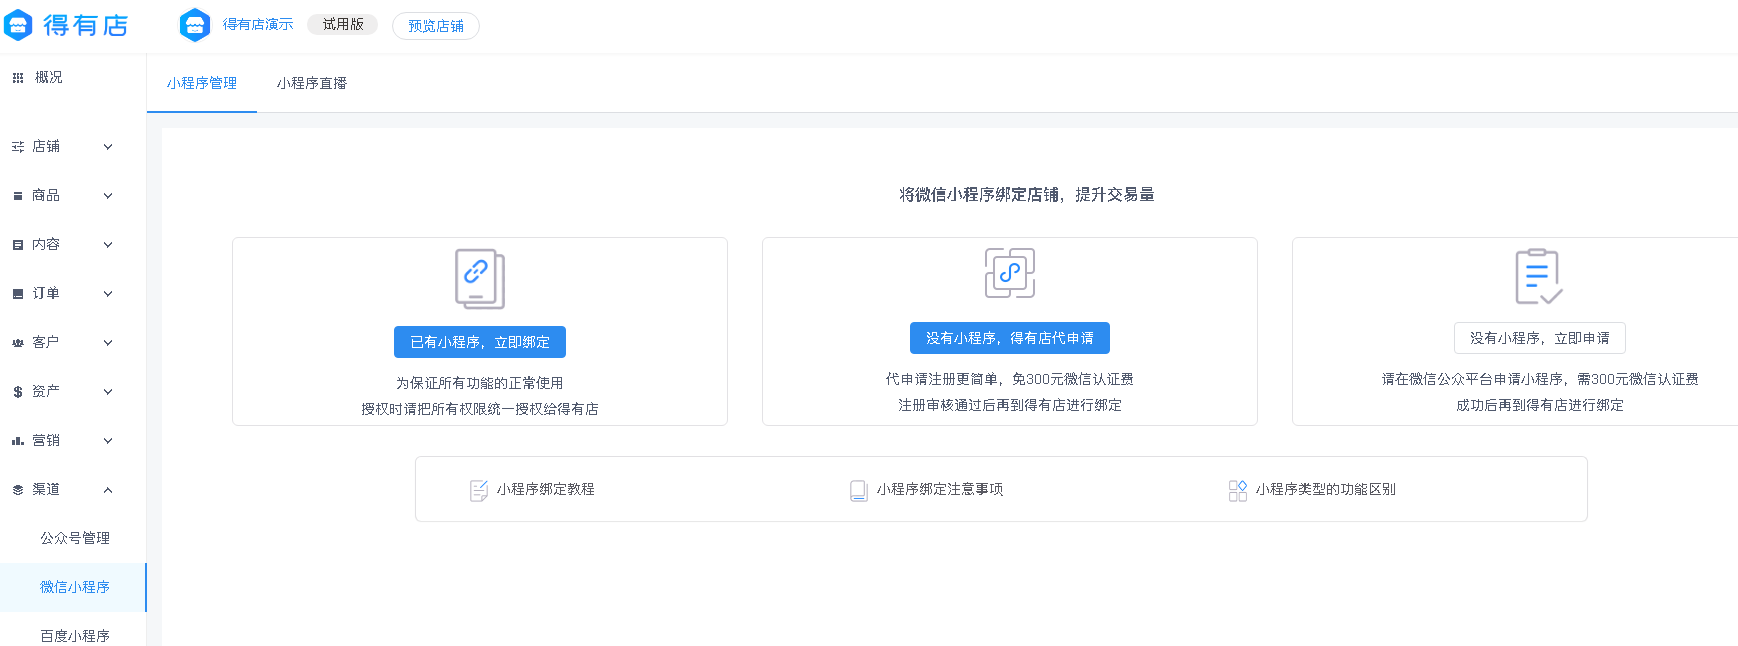Click the 商品 menu label
Viewport: 1738px width, 646px height.
click(x=46, y=195)
